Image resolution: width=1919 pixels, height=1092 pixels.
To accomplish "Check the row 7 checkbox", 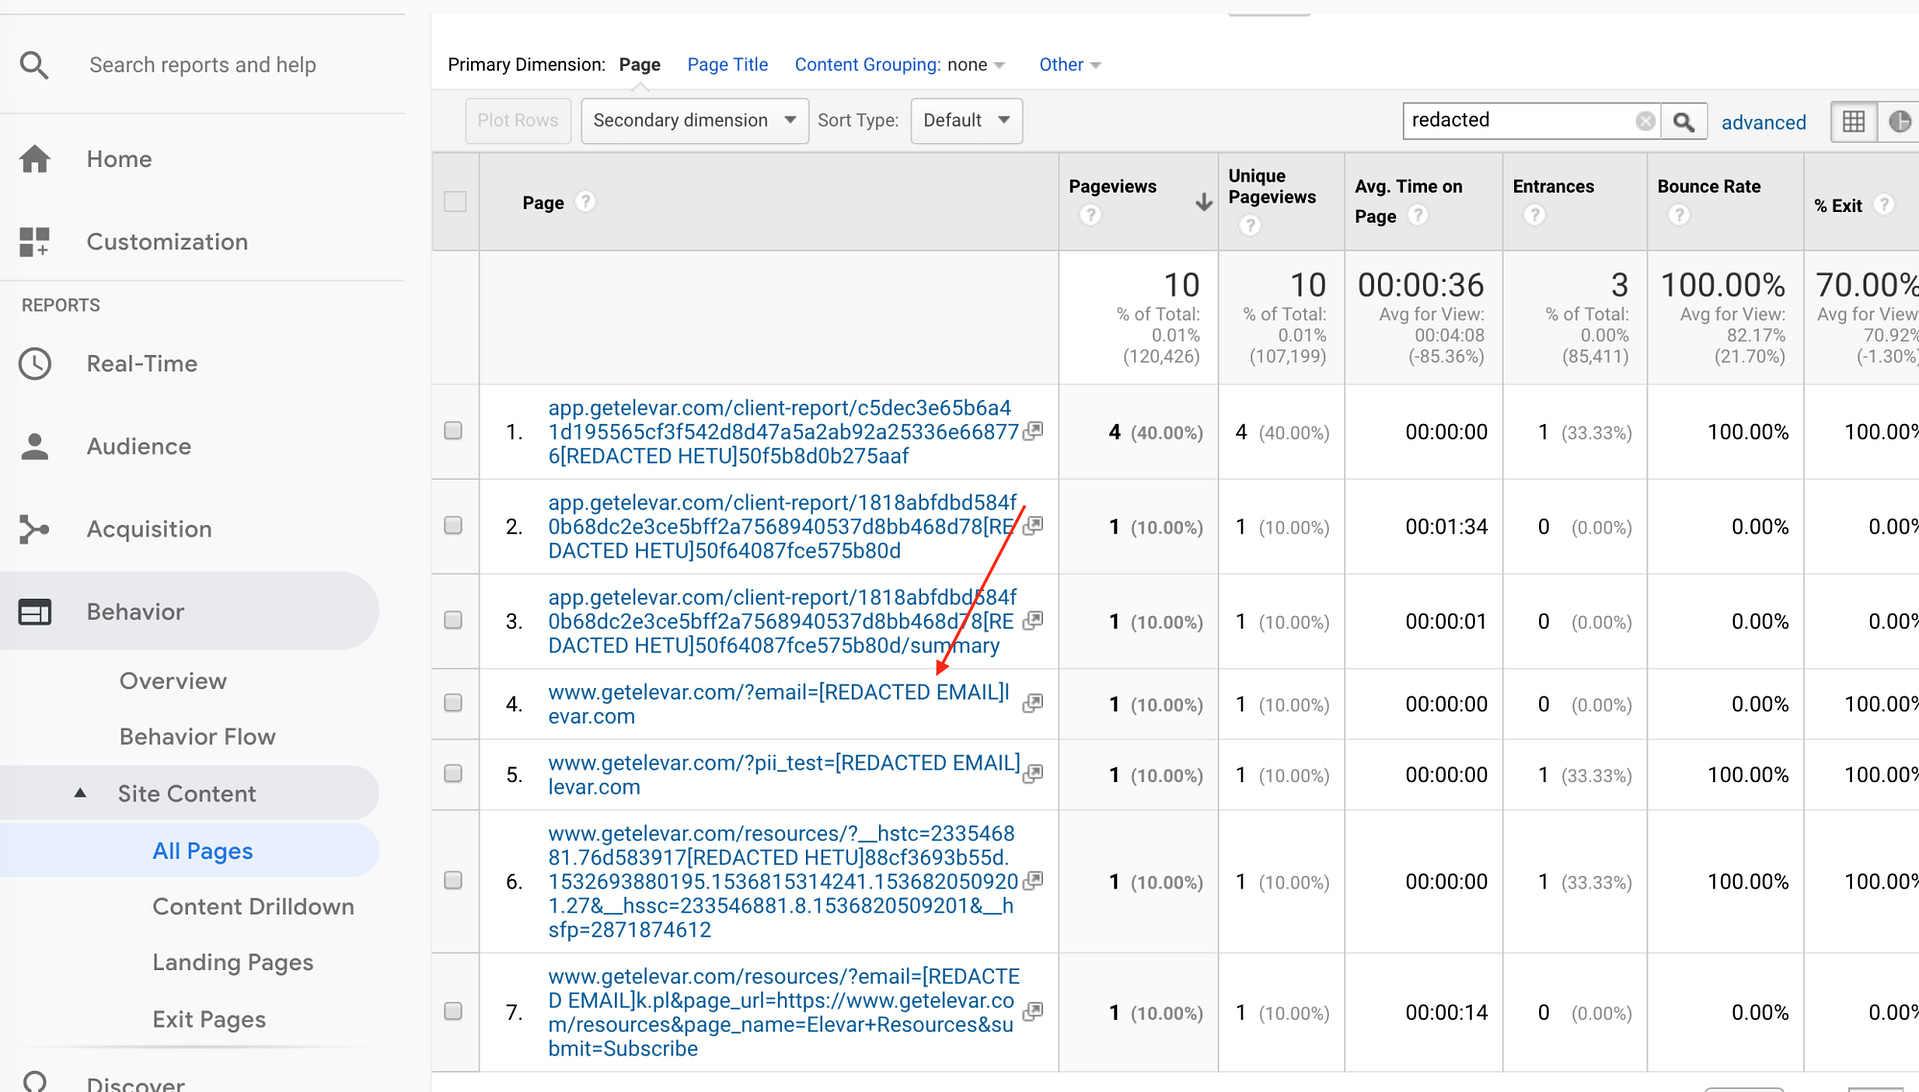I will (453, 1012).
